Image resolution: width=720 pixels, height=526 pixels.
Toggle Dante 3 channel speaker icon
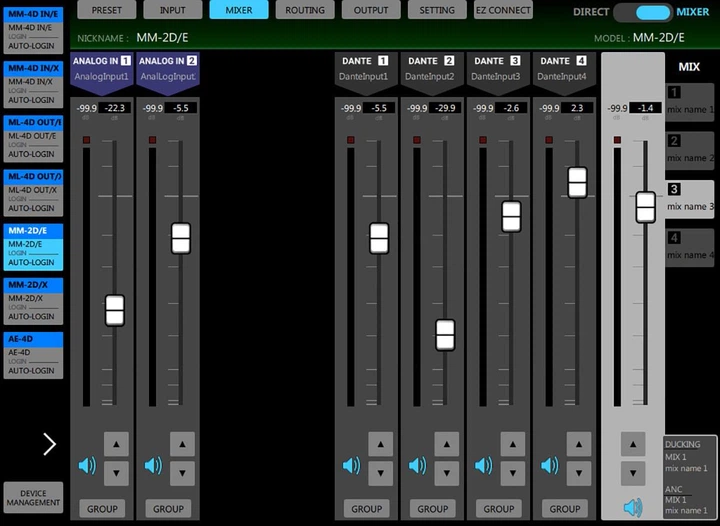[x=484, y=465]
